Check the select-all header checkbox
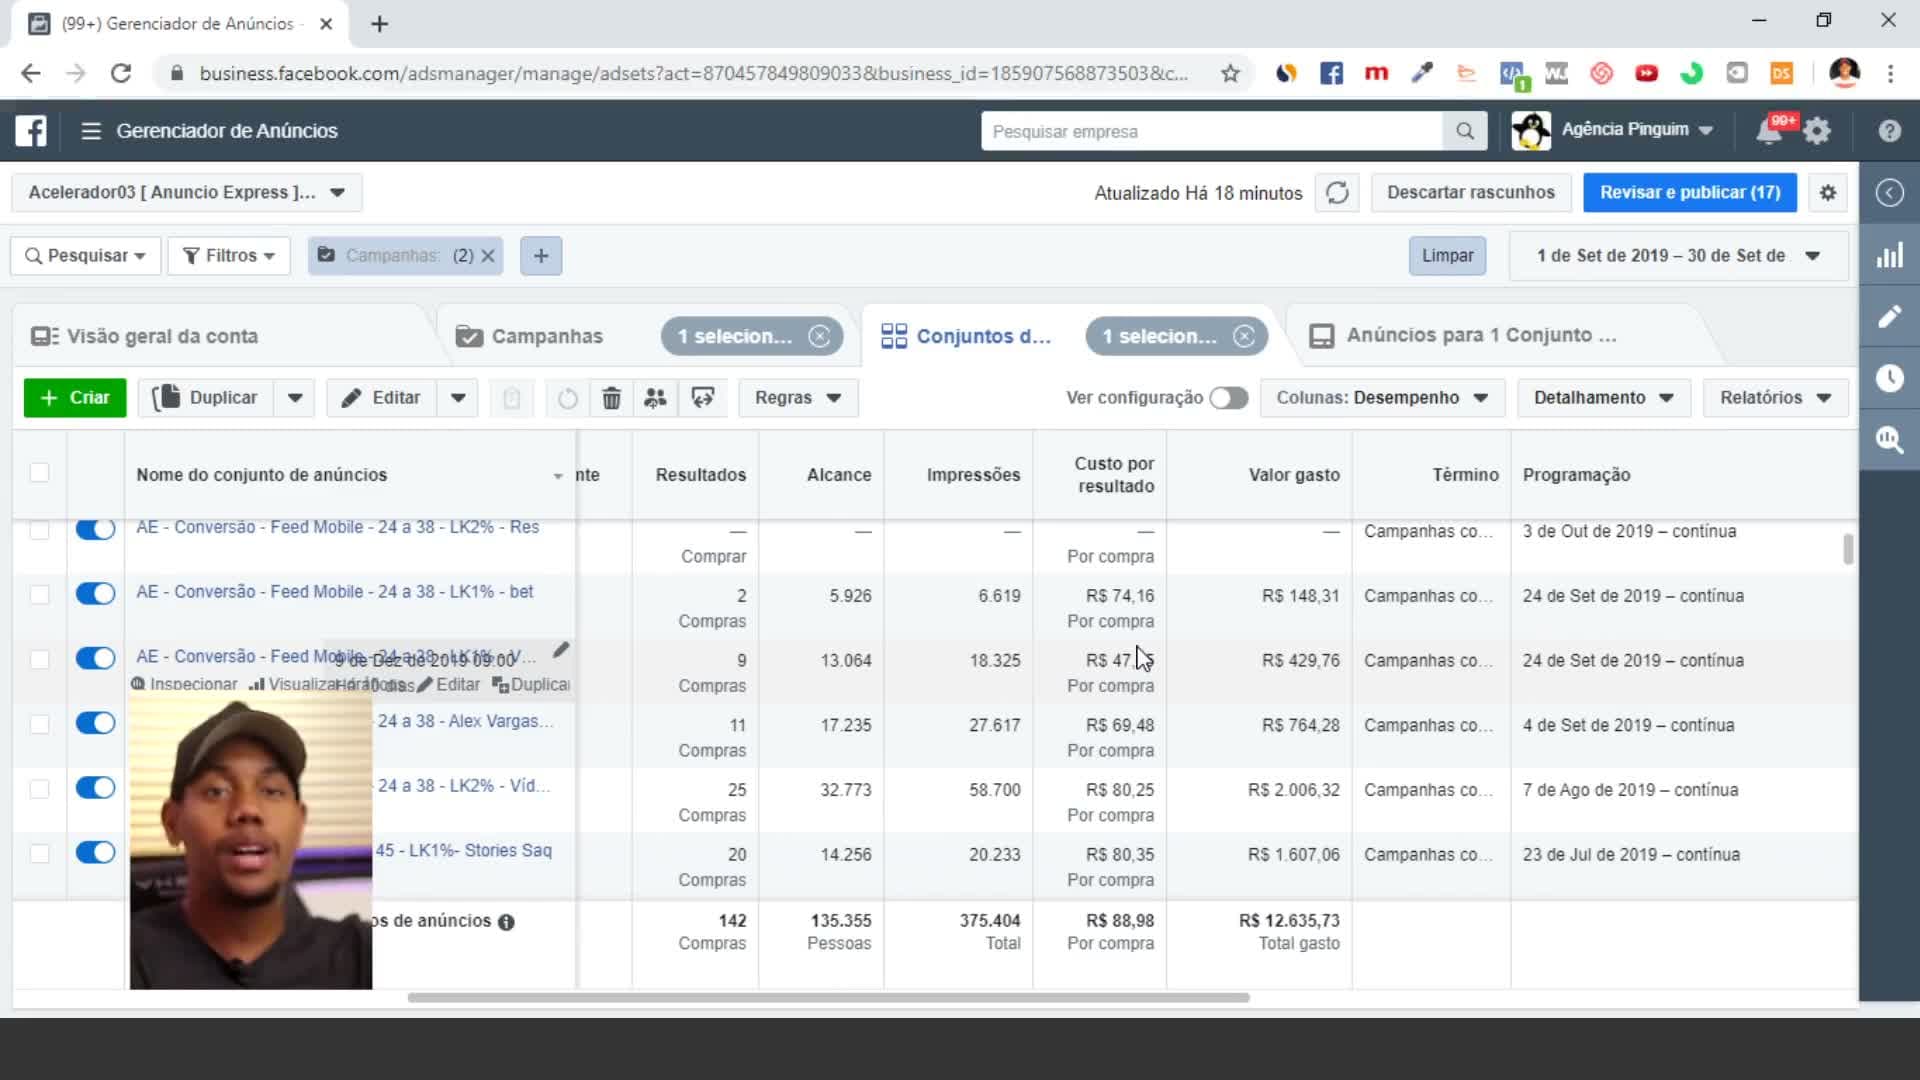 pyautogui.click(x=40, y=472)
